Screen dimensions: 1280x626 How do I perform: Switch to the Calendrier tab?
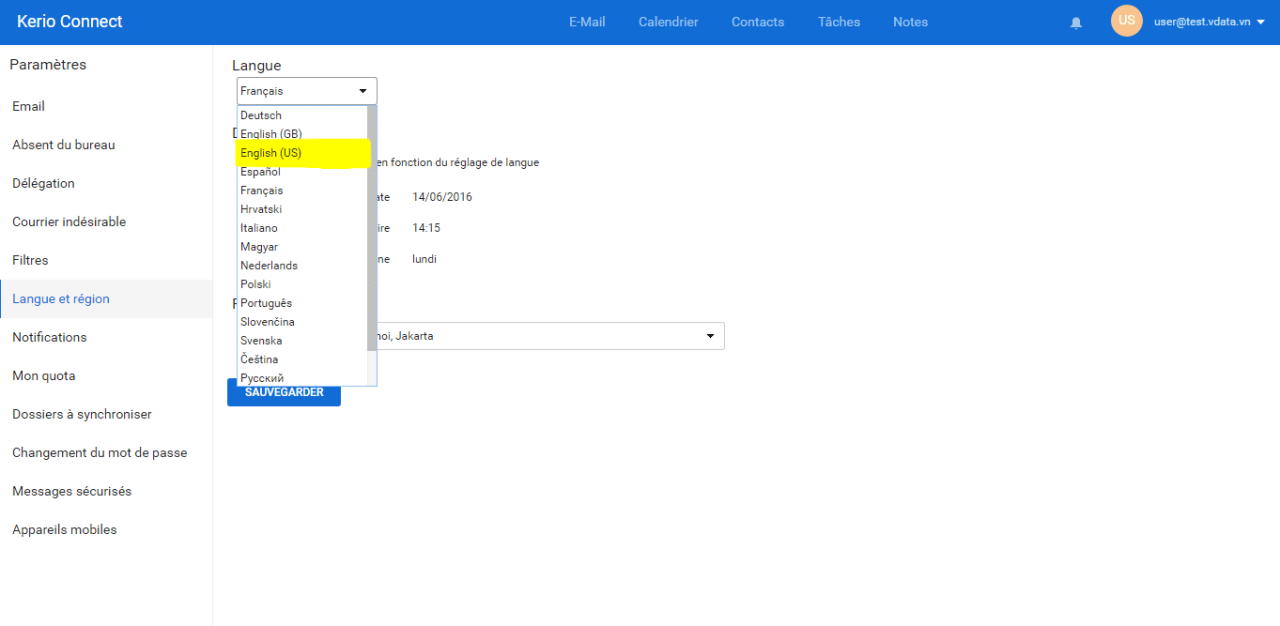pyautogui.click(x=668, y=22)
